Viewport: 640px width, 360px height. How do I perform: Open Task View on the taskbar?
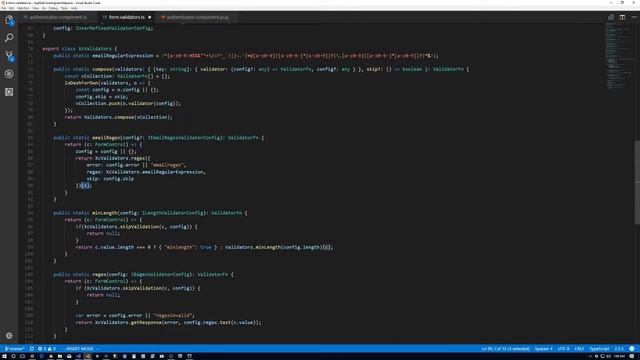point(22,356)
